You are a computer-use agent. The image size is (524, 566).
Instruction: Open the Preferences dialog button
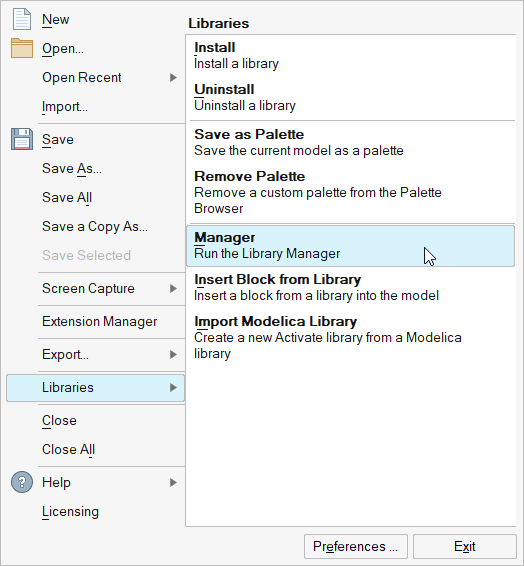pyautogui.click(x=356, y=547)
